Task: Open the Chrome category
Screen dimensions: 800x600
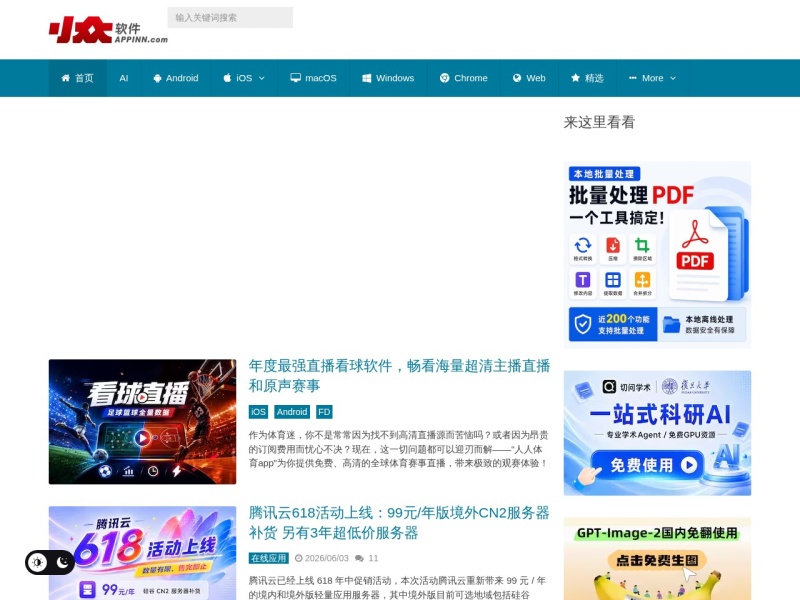Action: (x=463, y=78)
